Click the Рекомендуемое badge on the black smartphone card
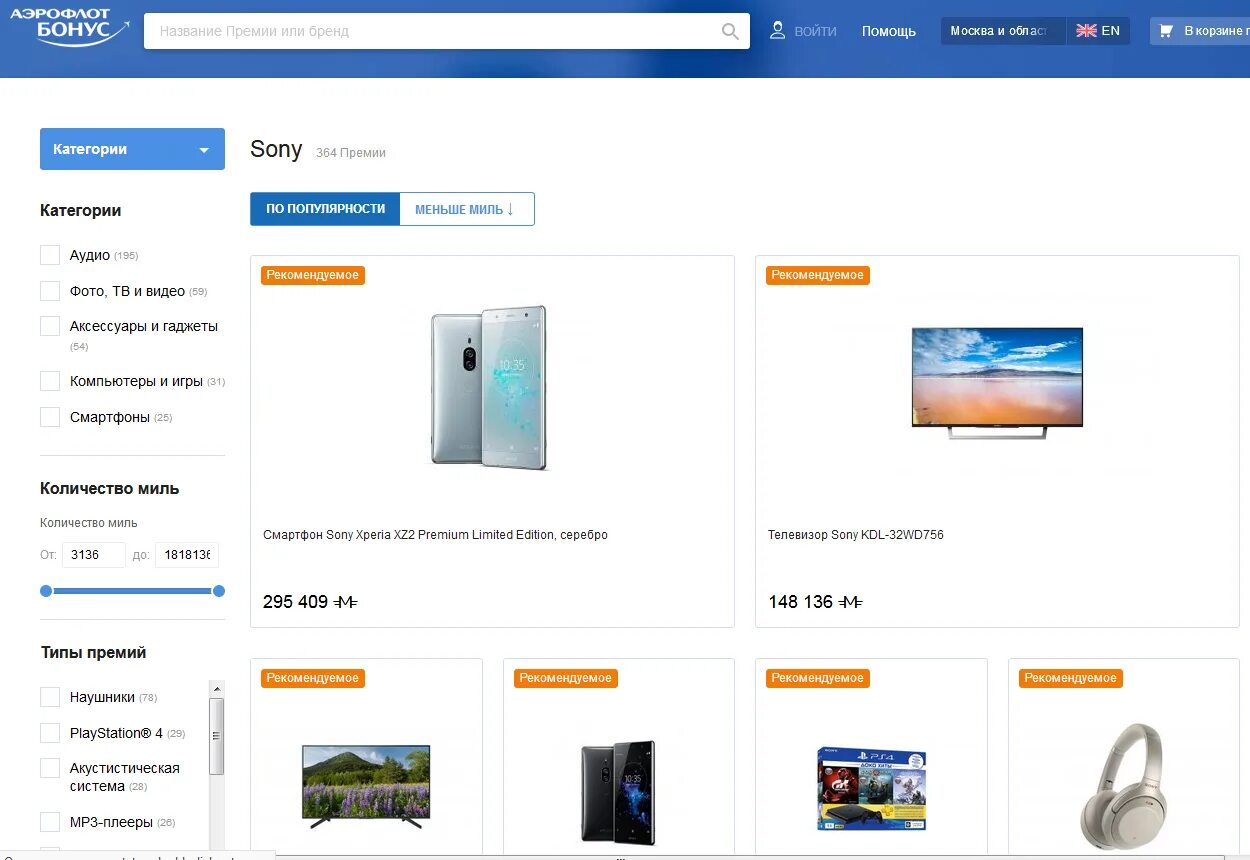This screenshot has width=1250, height=860. (x=566, y=678)
